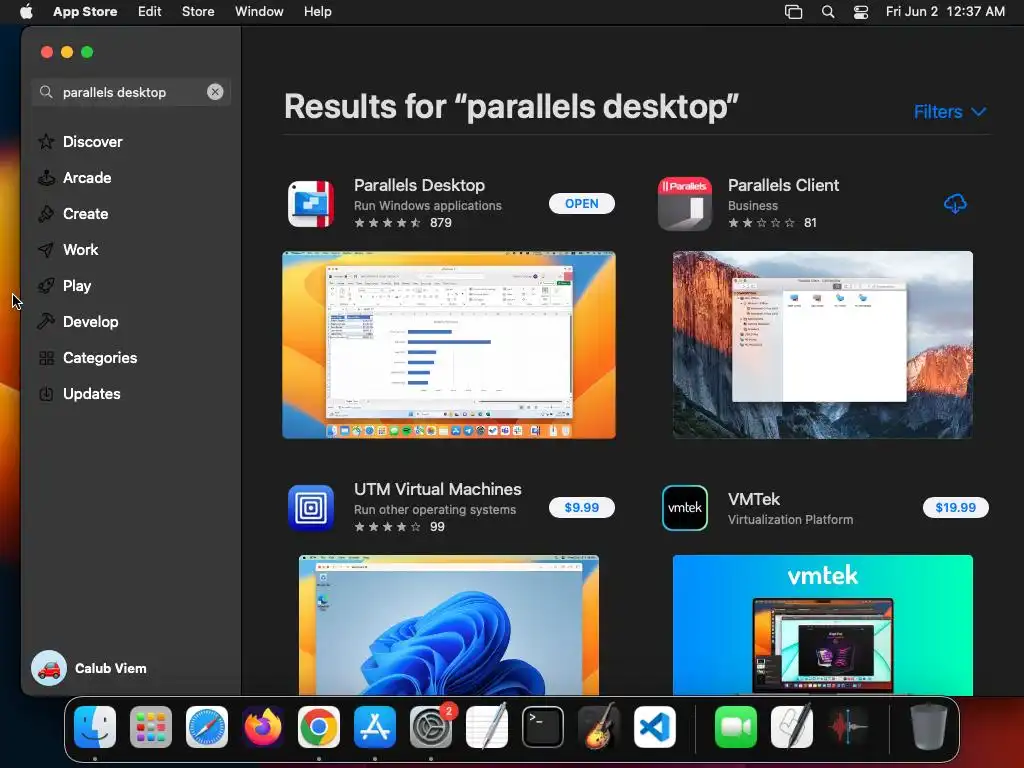Open Terminal from the Dock
1024x768 pixels.
tap(543, 727)
